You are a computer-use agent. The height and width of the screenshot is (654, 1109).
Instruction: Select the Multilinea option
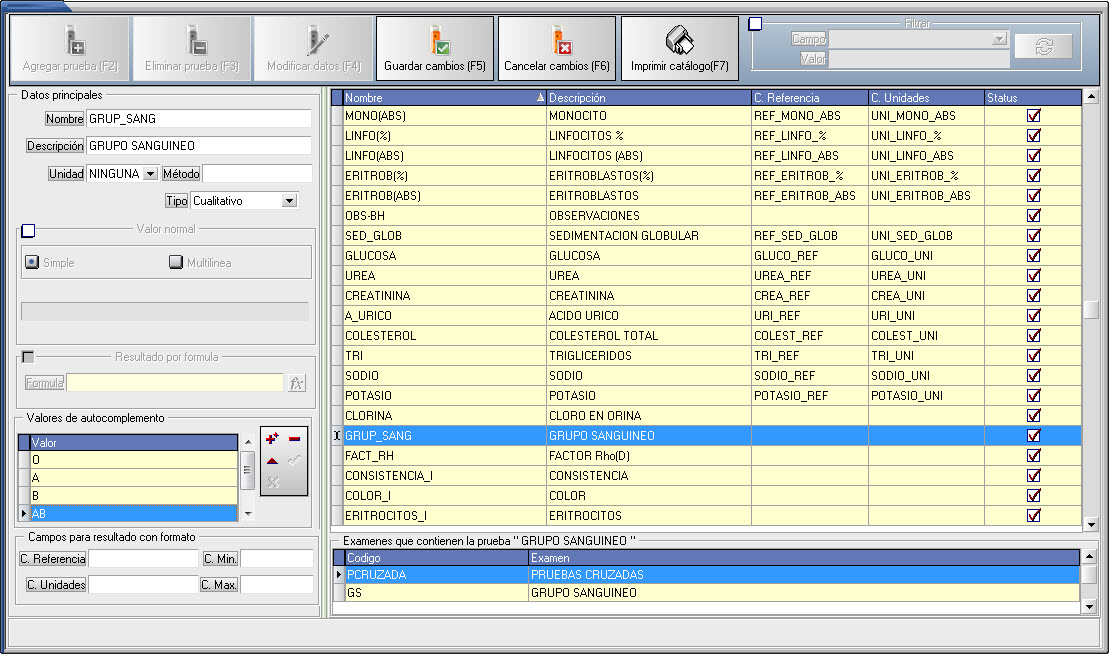point(176,262)
